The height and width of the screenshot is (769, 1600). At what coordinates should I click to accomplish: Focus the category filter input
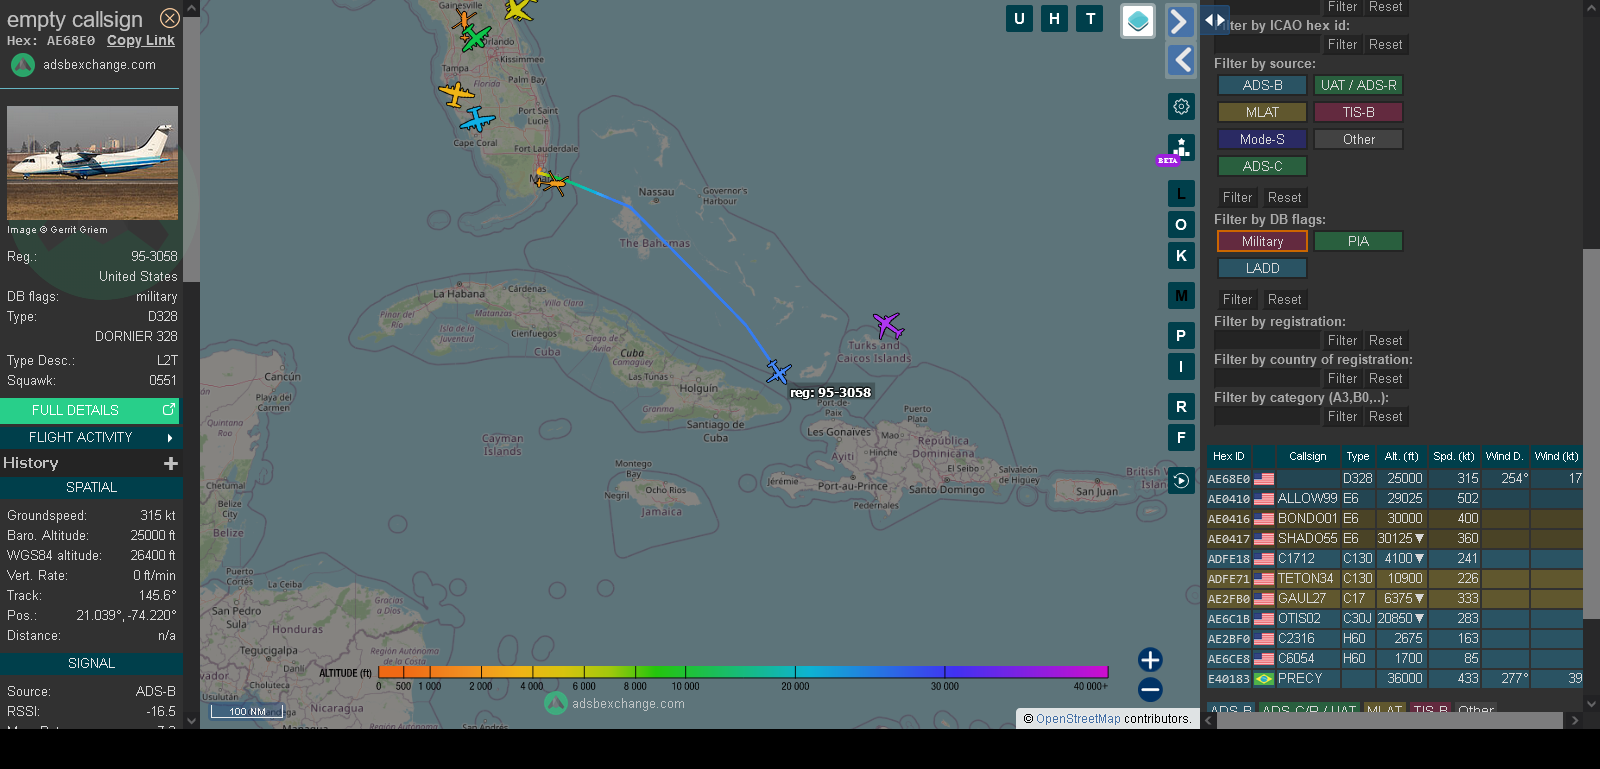point(1267,417)
